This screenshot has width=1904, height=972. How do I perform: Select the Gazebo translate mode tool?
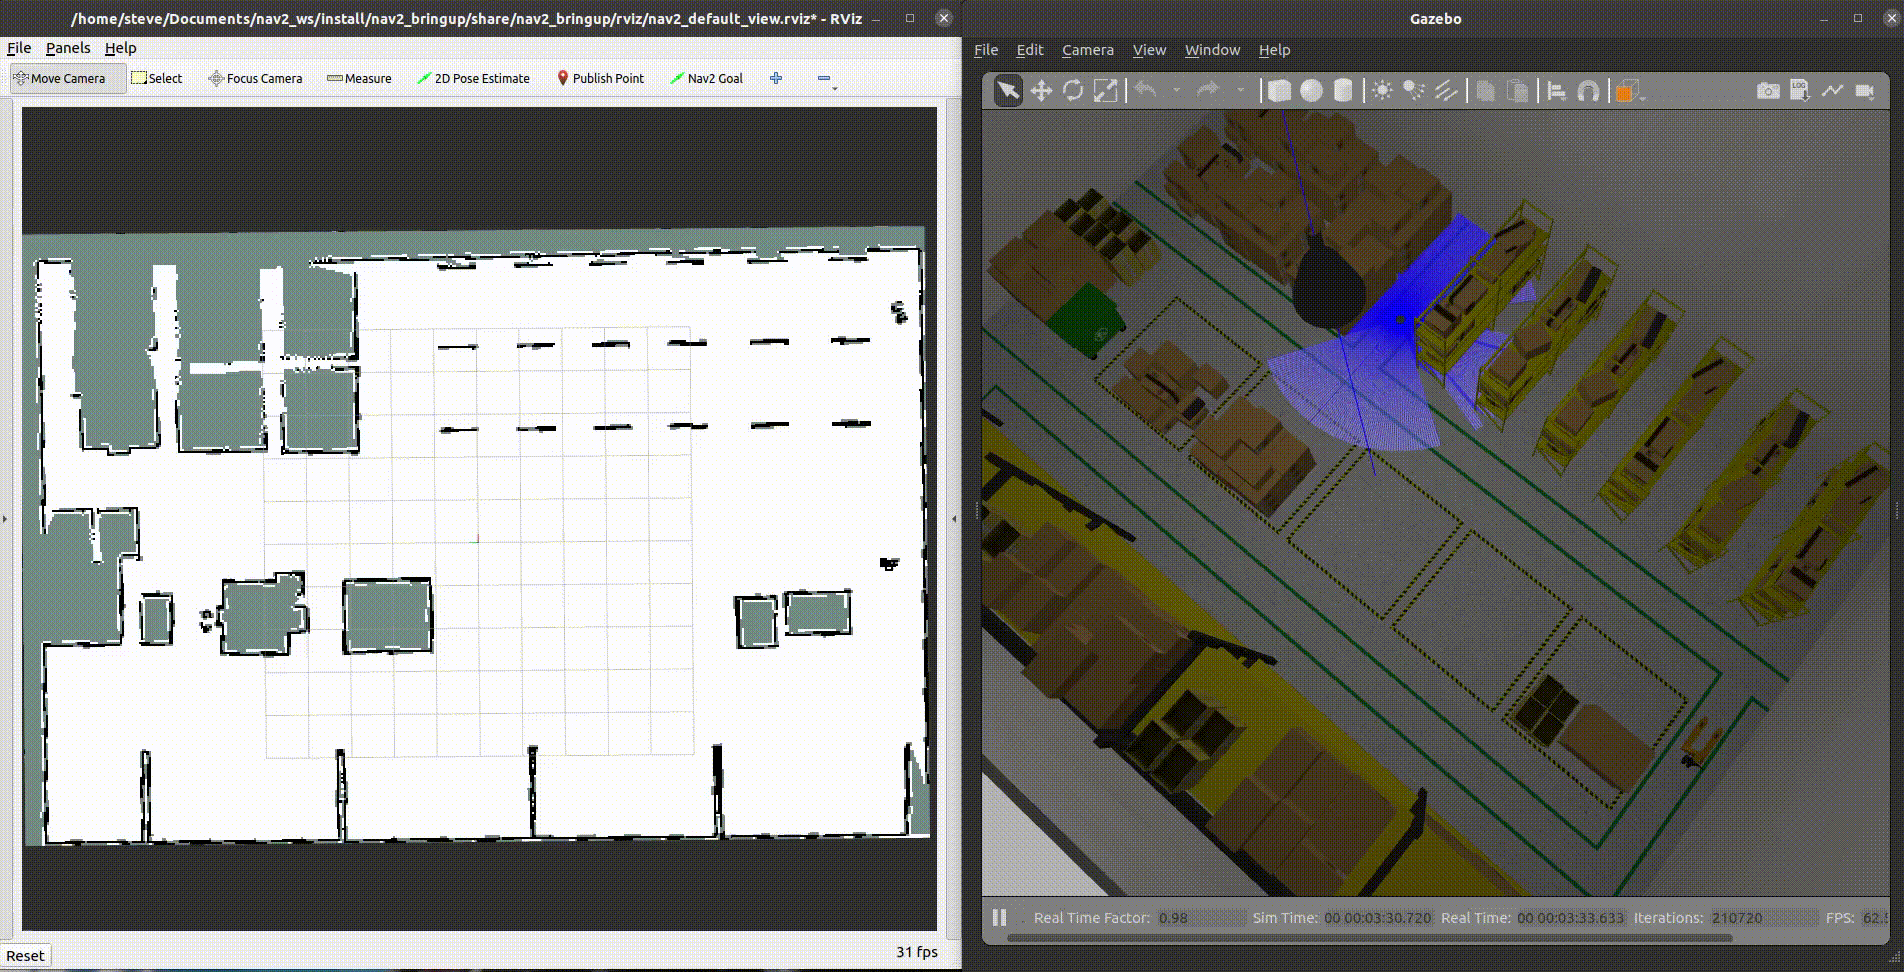1041,91
